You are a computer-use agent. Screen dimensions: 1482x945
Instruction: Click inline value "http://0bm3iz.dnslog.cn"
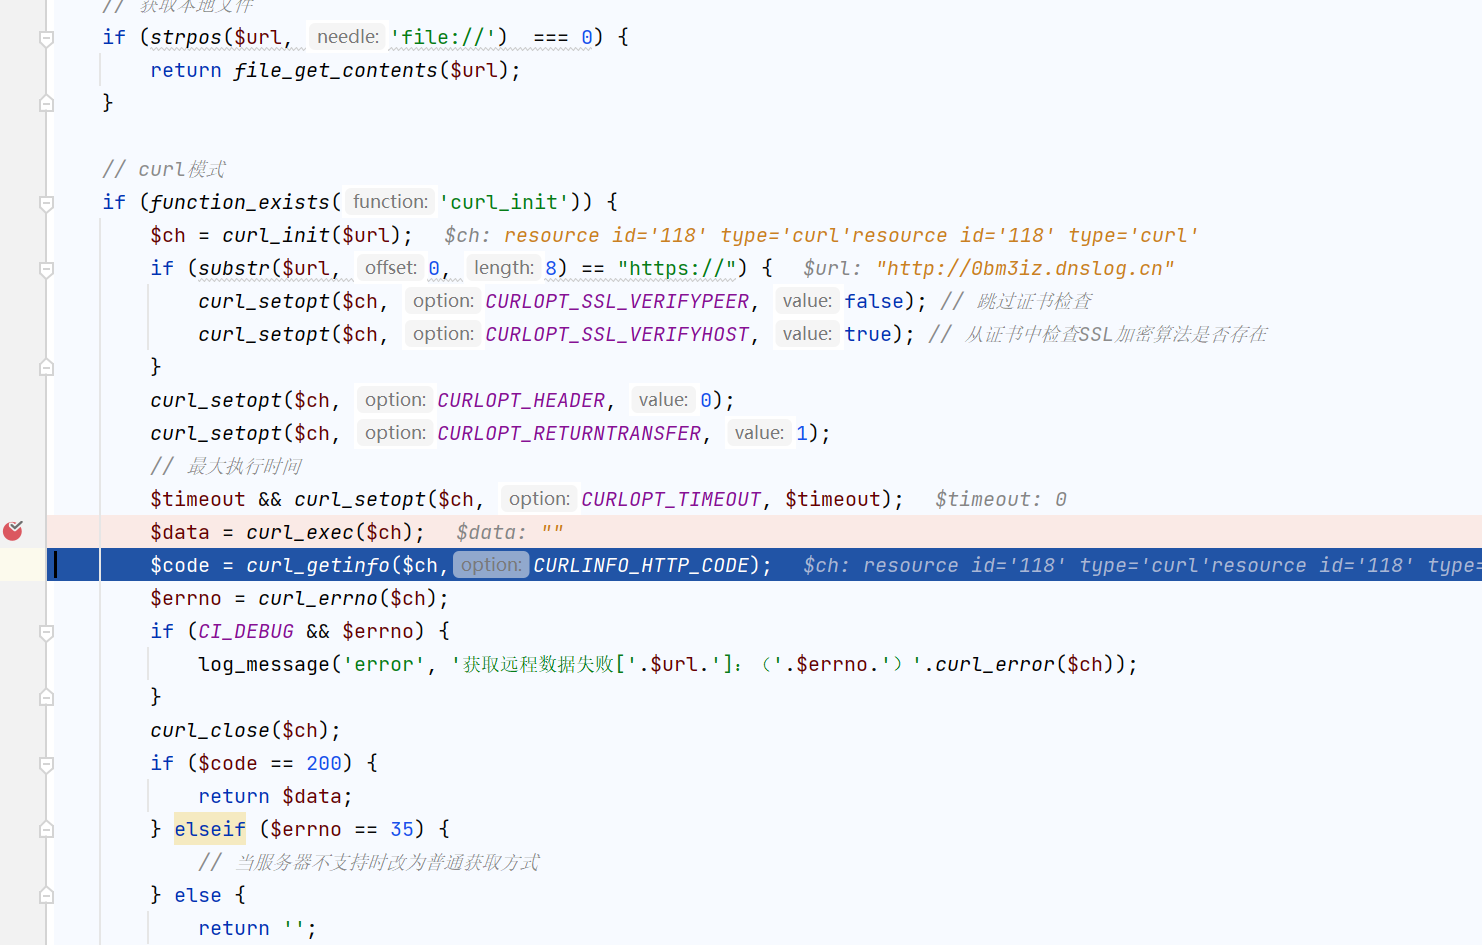point(1025,268)
